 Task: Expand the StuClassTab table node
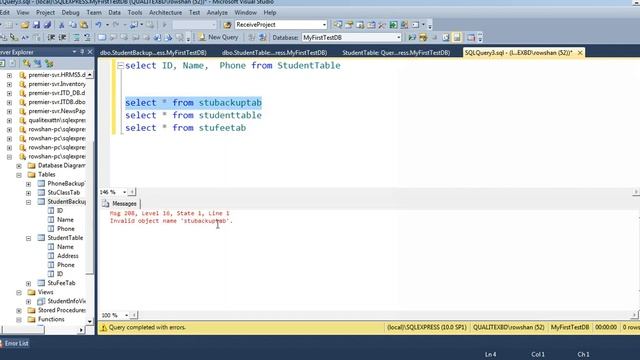29,193
